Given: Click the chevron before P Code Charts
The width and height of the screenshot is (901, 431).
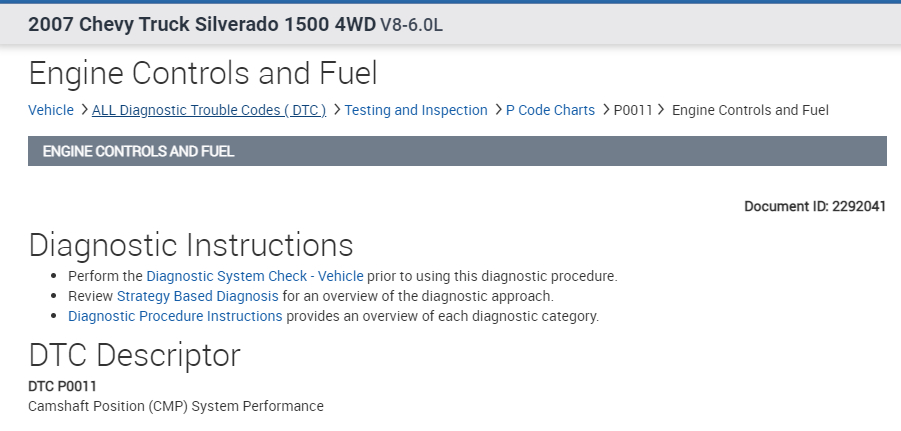Looking at the screenshot, I should tap(498, 110).
